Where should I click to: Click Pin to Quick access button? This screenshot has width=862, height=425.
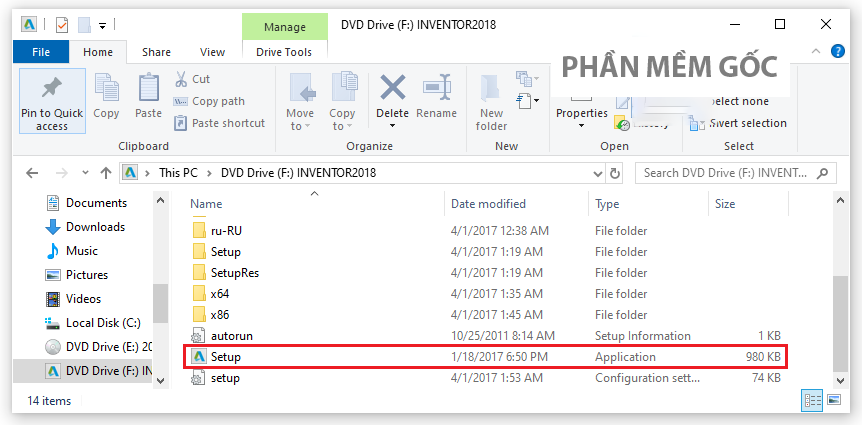pyautogui.click(x=52, y=101)
